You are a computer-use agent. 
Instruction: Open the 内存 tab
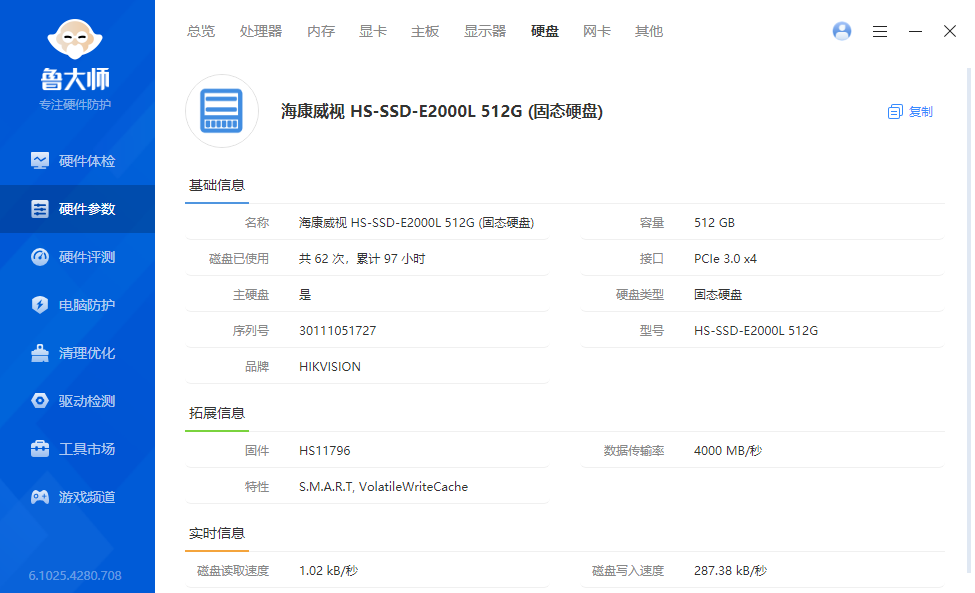321,31
